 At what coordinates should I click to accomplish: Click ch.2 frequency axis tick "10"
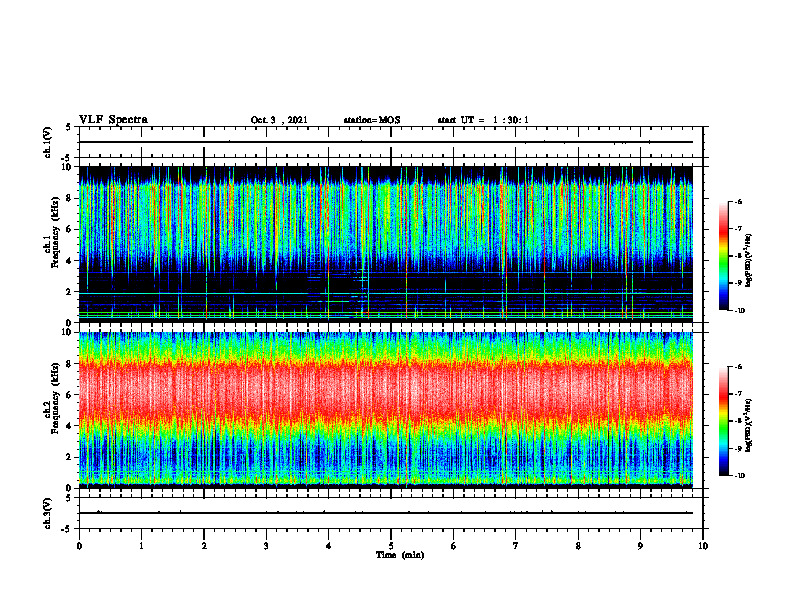[x=68, y=332]
